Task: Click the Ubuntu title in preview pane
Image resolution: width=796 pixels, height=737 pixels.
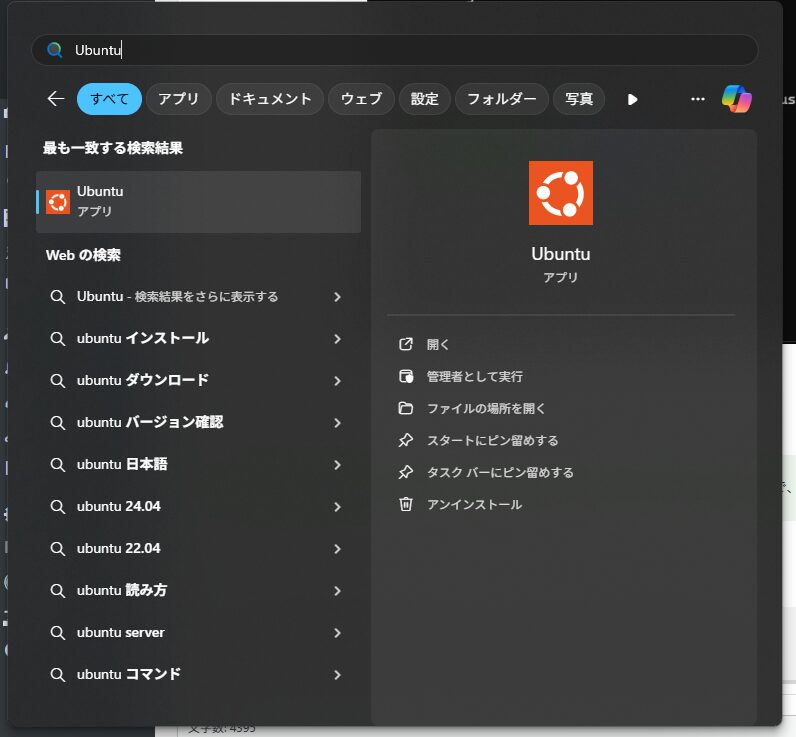Action: (560, 254)
